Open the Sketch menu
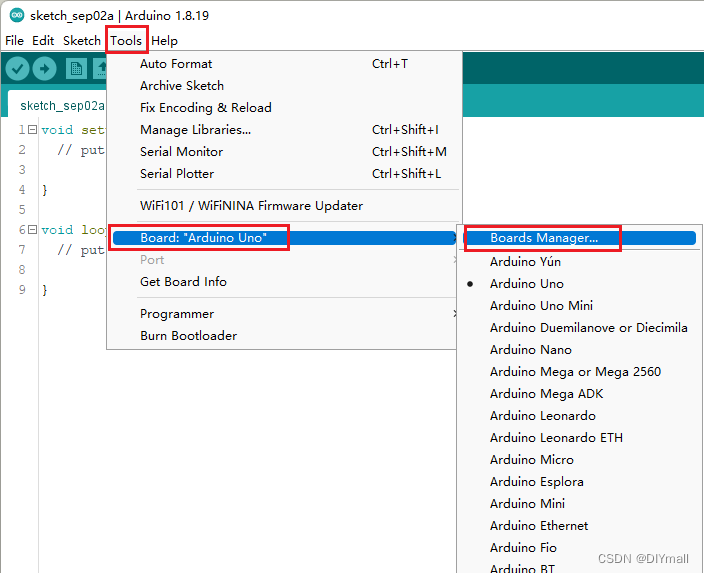Viewport: 704px width, 573px height. coord(82,41)
